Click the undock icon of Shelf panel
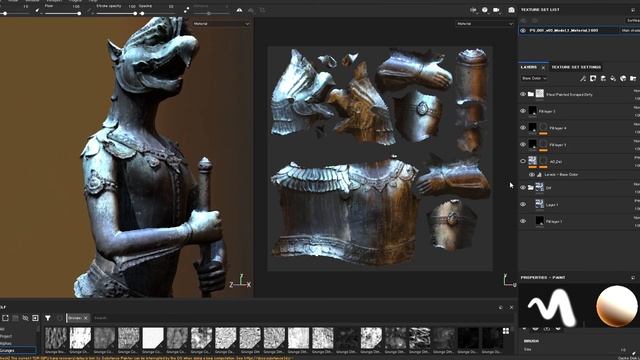This screenshot has width=640, height=360. pyautogui.click(x=501, y=307)
